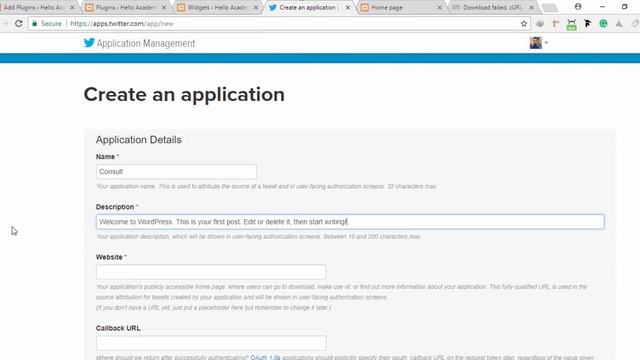Click the Website field label

coord(109,257)
